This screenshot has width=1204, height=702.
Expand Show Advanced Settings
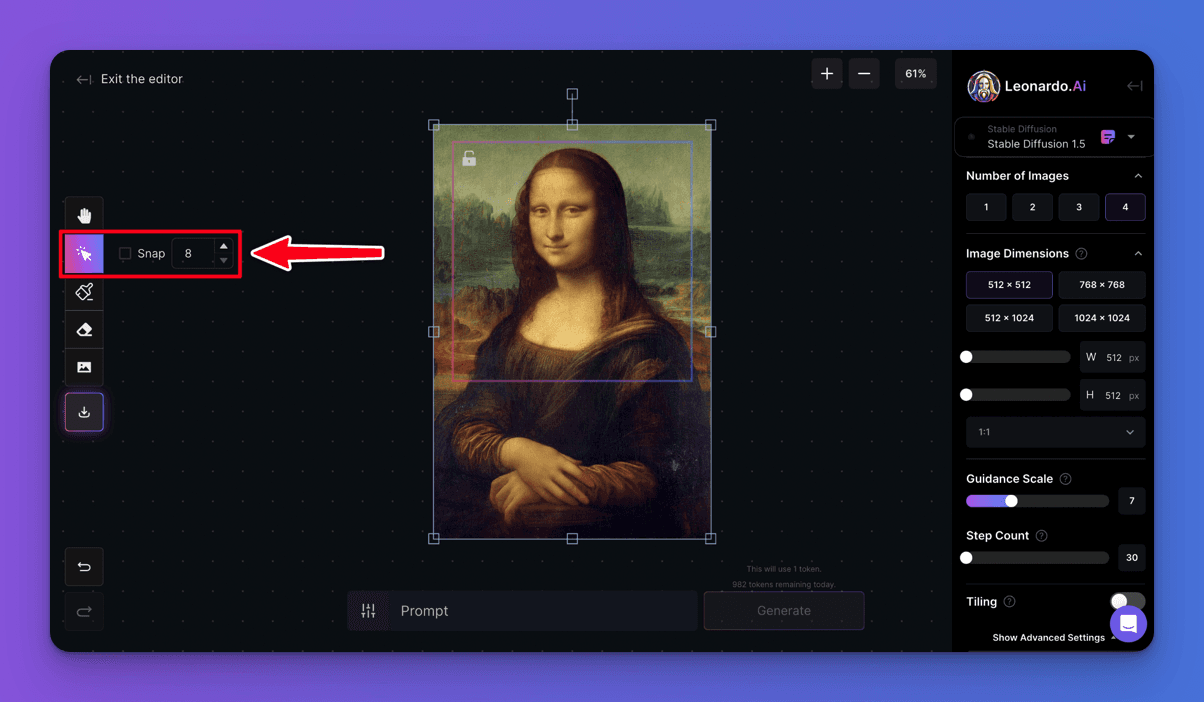coord(1054,638)
